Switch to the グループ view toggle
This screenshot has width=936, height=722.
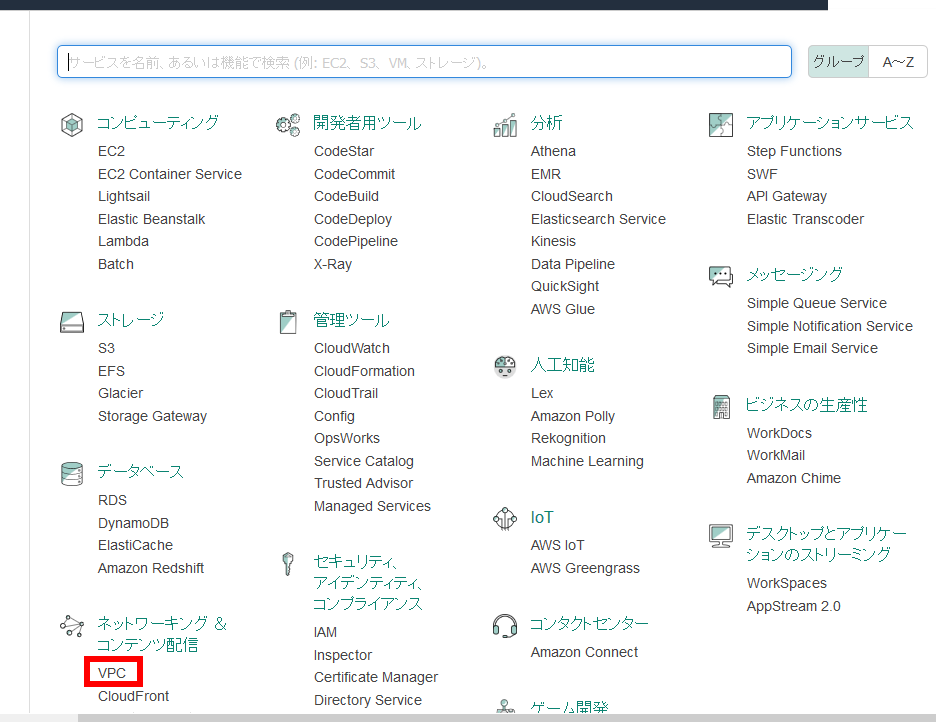tap(839, 61)
